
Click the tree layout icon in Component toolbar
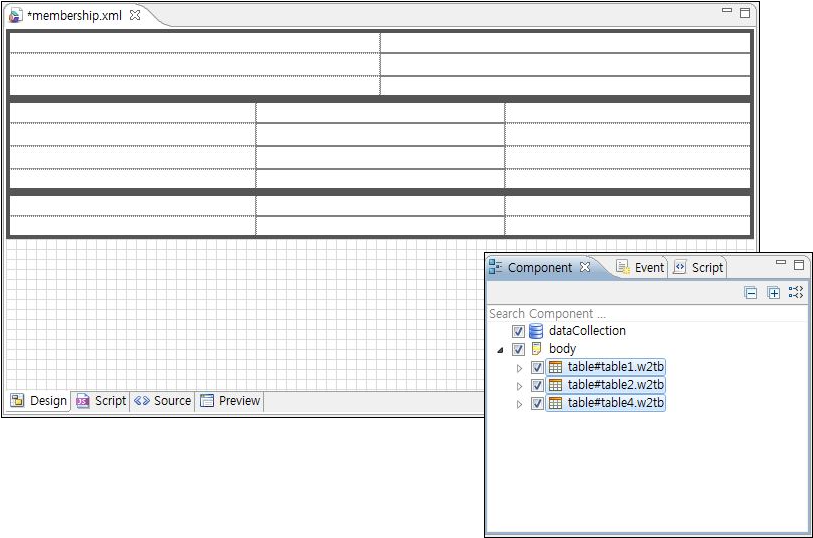point(795,293)
